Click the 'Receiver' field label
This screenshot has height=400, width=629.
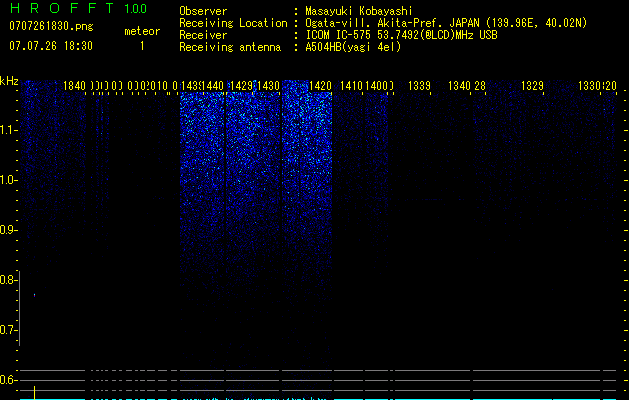(203, 35)
